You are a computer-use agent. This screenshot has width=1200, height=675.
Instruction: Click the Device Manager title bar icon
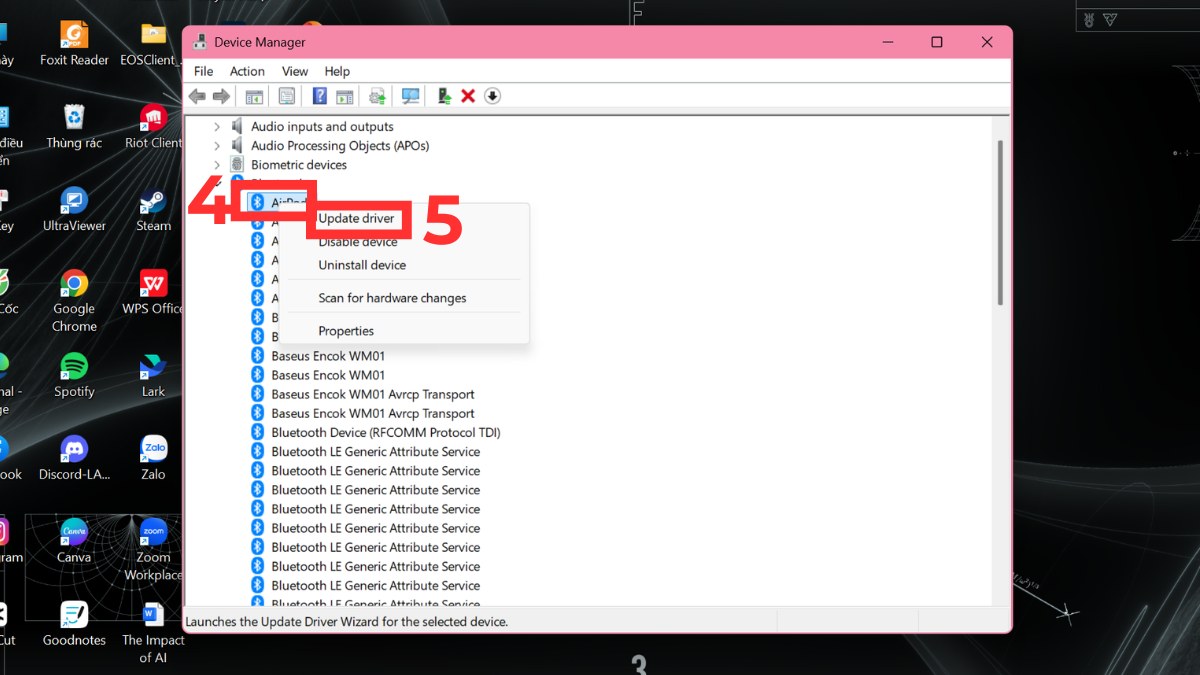[x=198, y=42]
